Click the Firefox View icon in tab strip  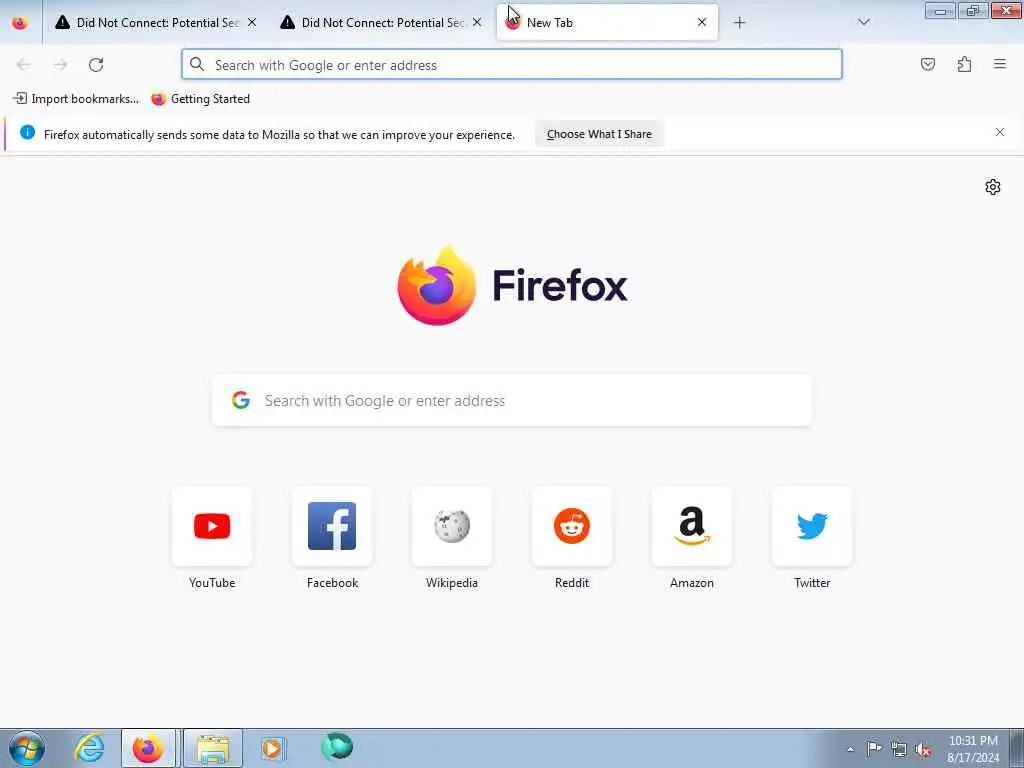coord(20,23)
